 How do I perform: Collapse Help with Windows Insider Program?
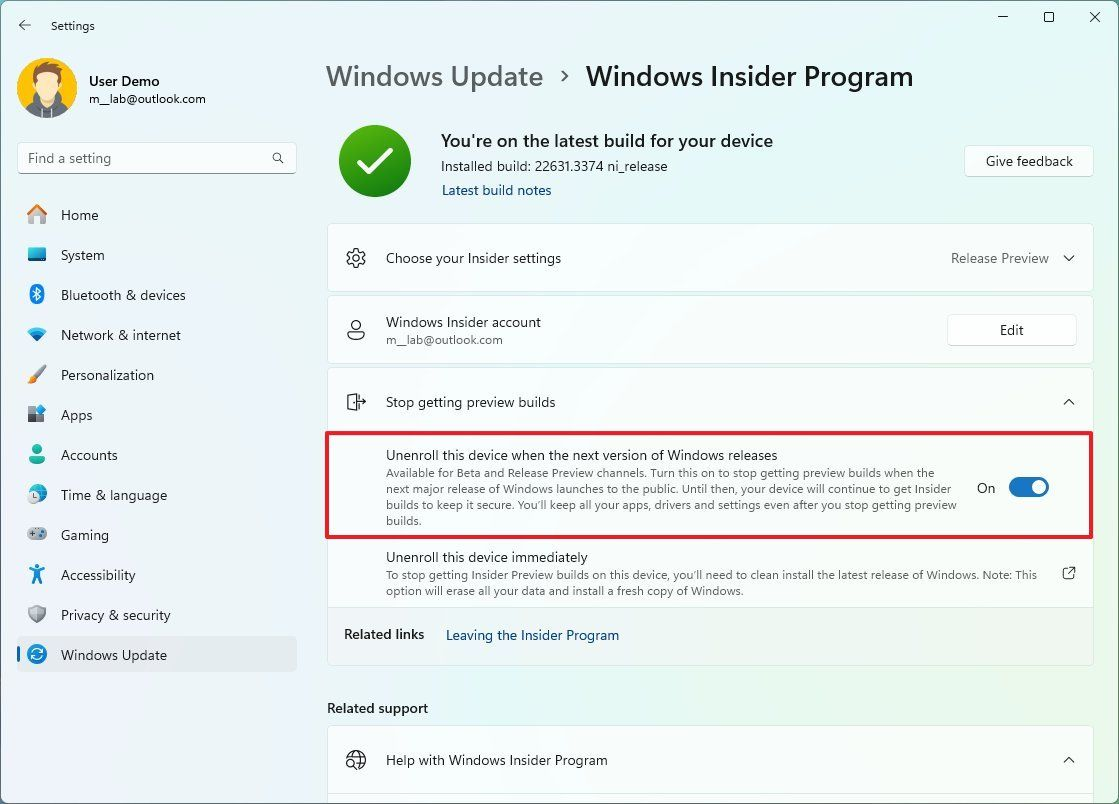1068,760
